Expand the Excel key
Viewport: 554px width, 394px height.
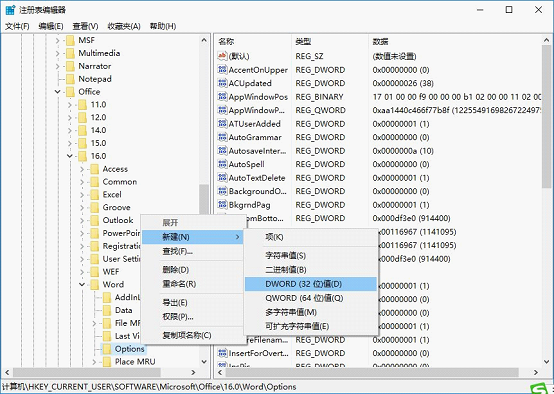(82, 195)
